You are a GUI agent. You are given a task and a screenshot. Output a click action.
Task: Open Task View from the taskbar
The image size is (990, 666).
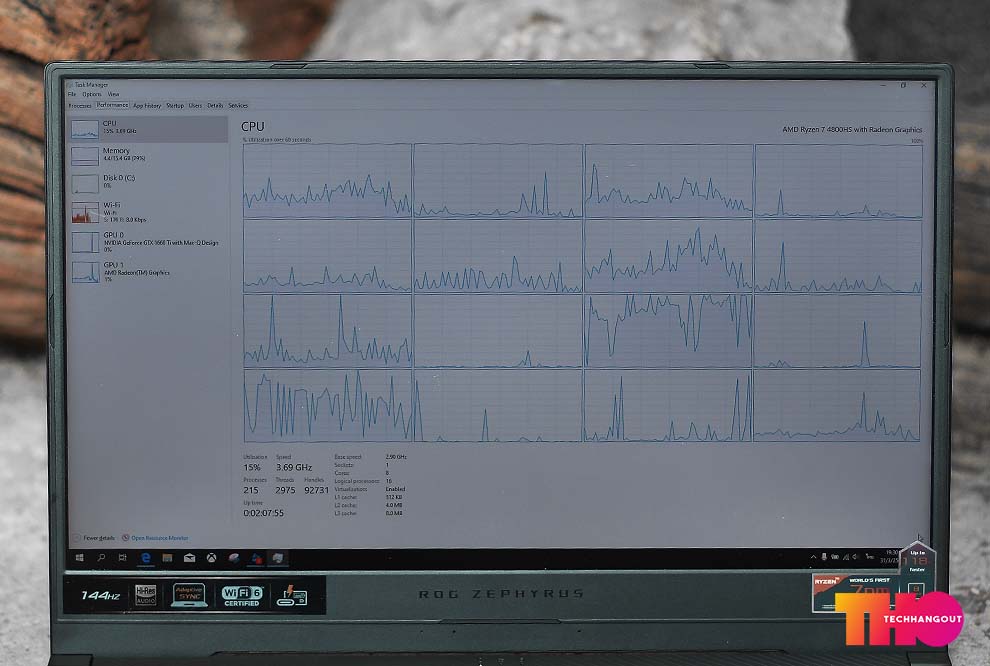point(122,558)
